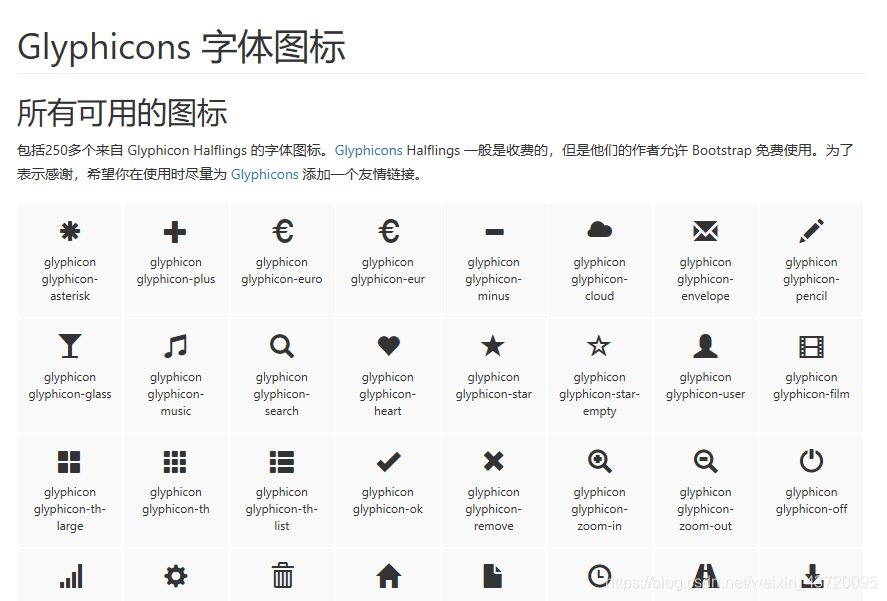Click the 'glyphicon glyphicon-star-empty' label
The width and height of the screenshot is (887, 601).
click(599, 394)
